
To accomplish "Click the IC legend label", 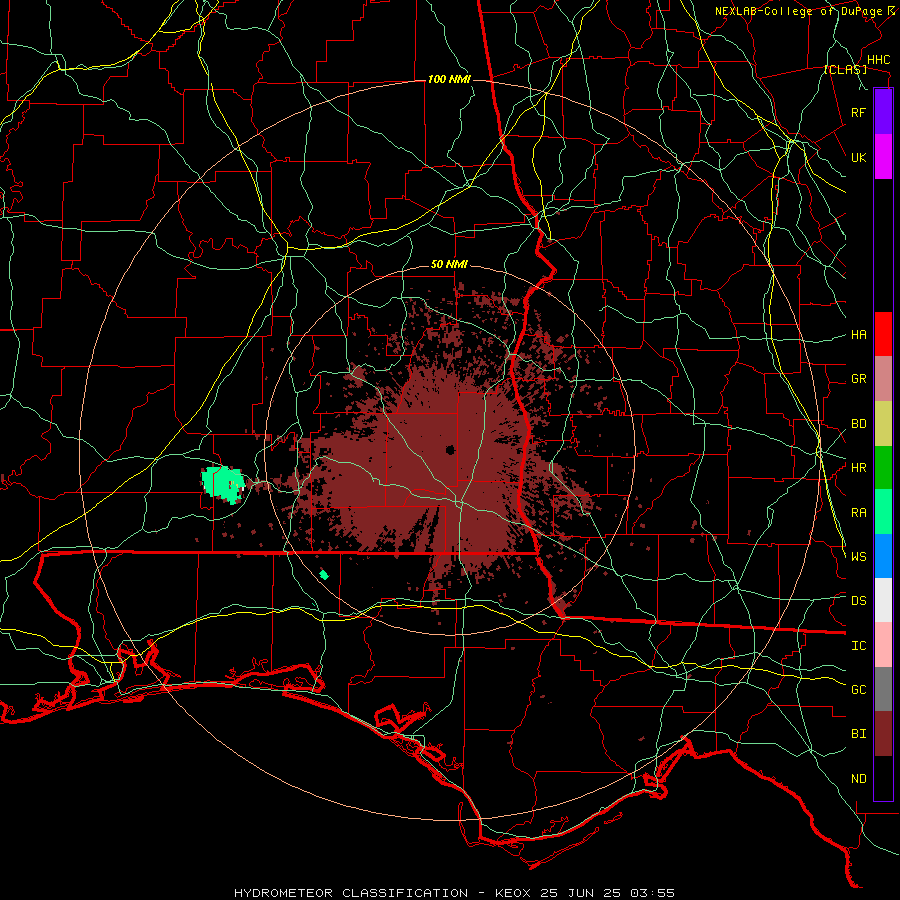I will [x=858, y=646].
